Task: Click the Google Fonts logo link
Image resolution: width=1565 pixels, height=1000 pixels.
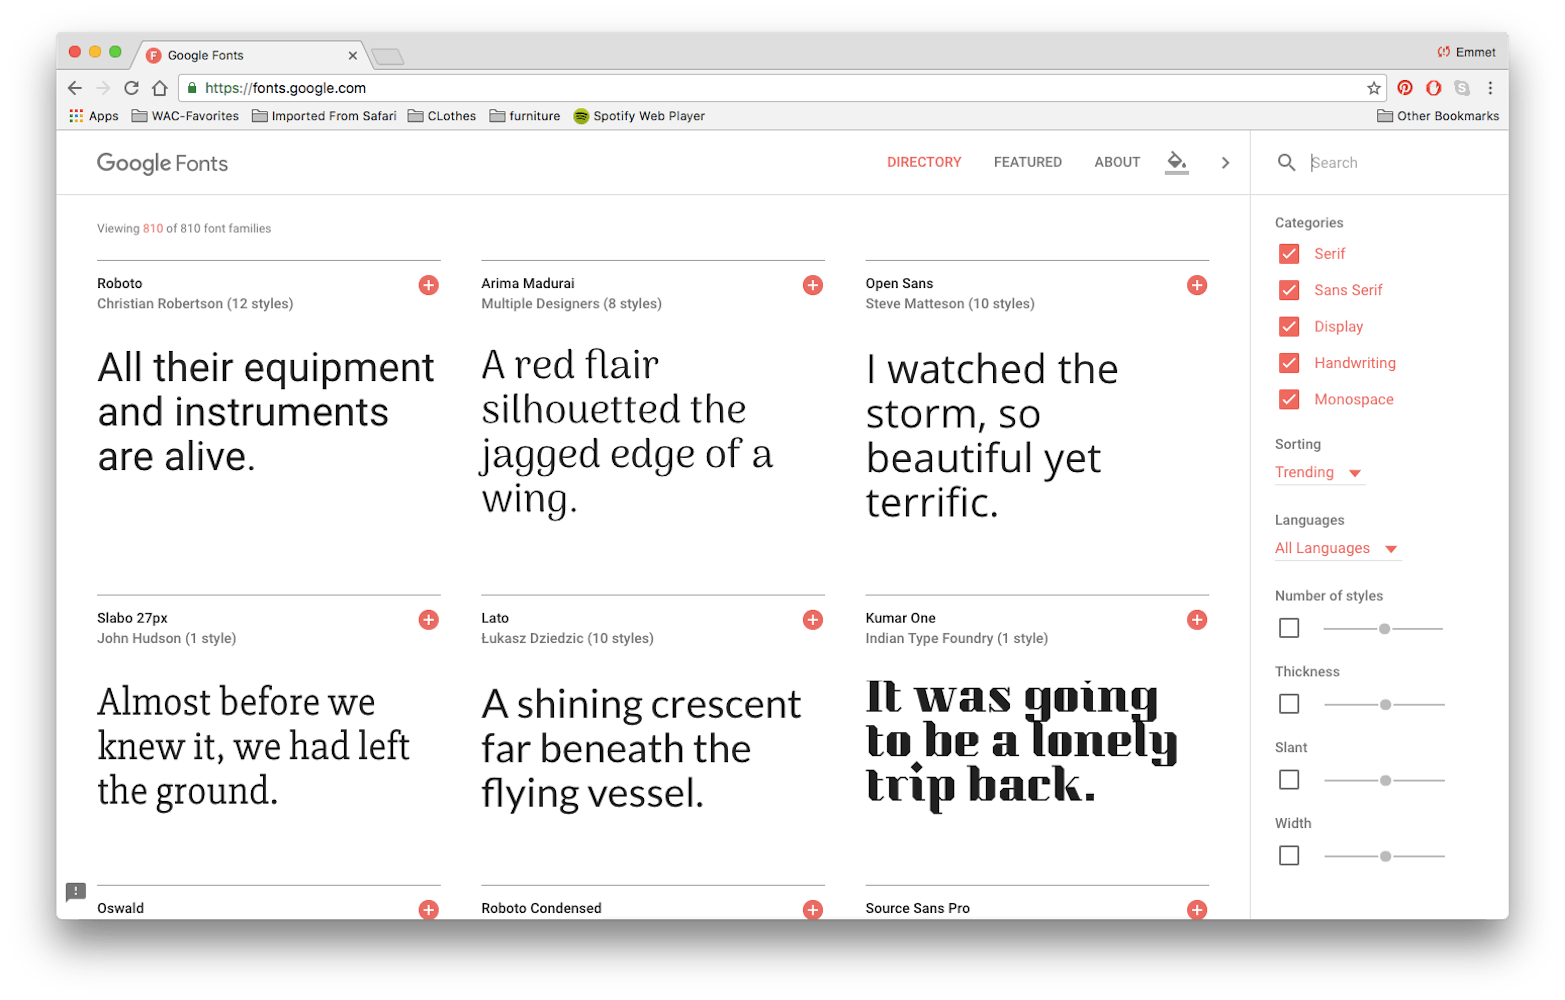Action: [x=162, y=163]
